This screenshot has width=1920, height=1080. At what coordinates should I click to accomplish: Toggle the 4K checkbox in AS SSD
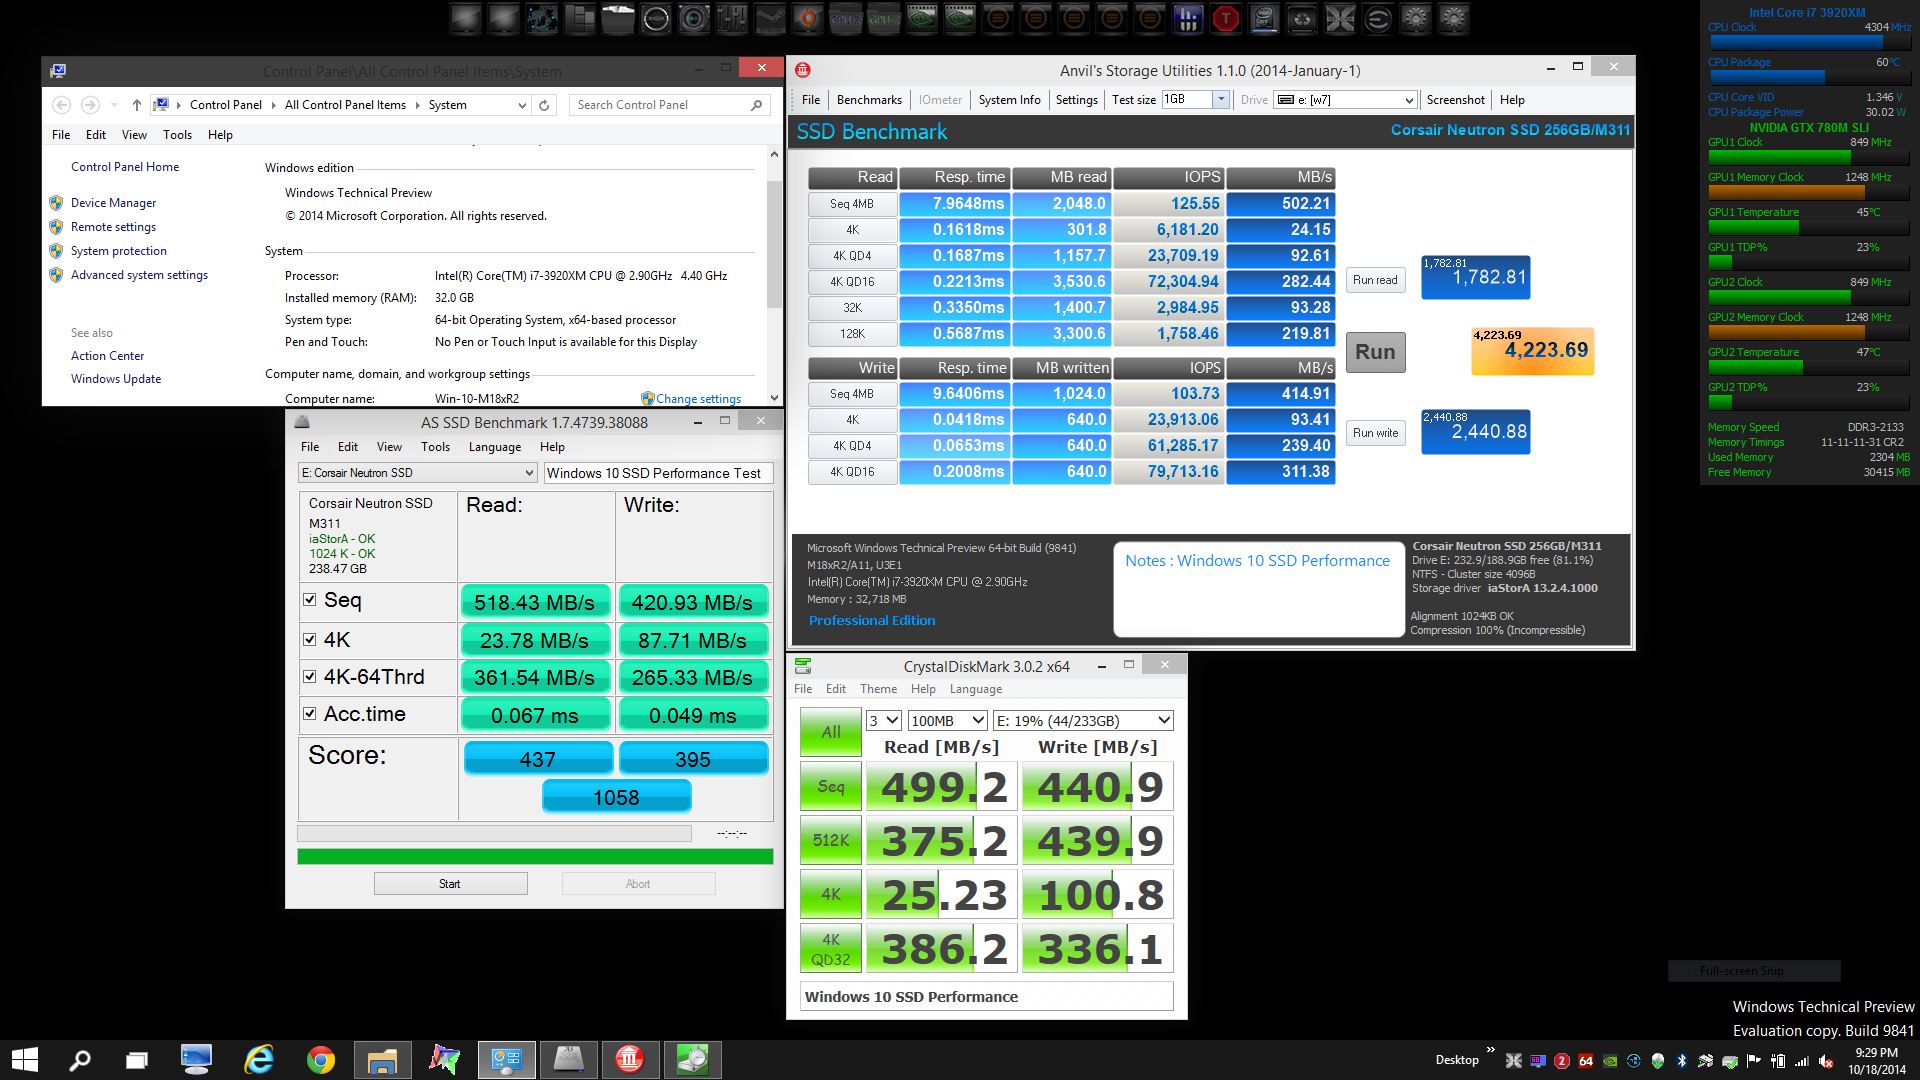tap(310, 639)
